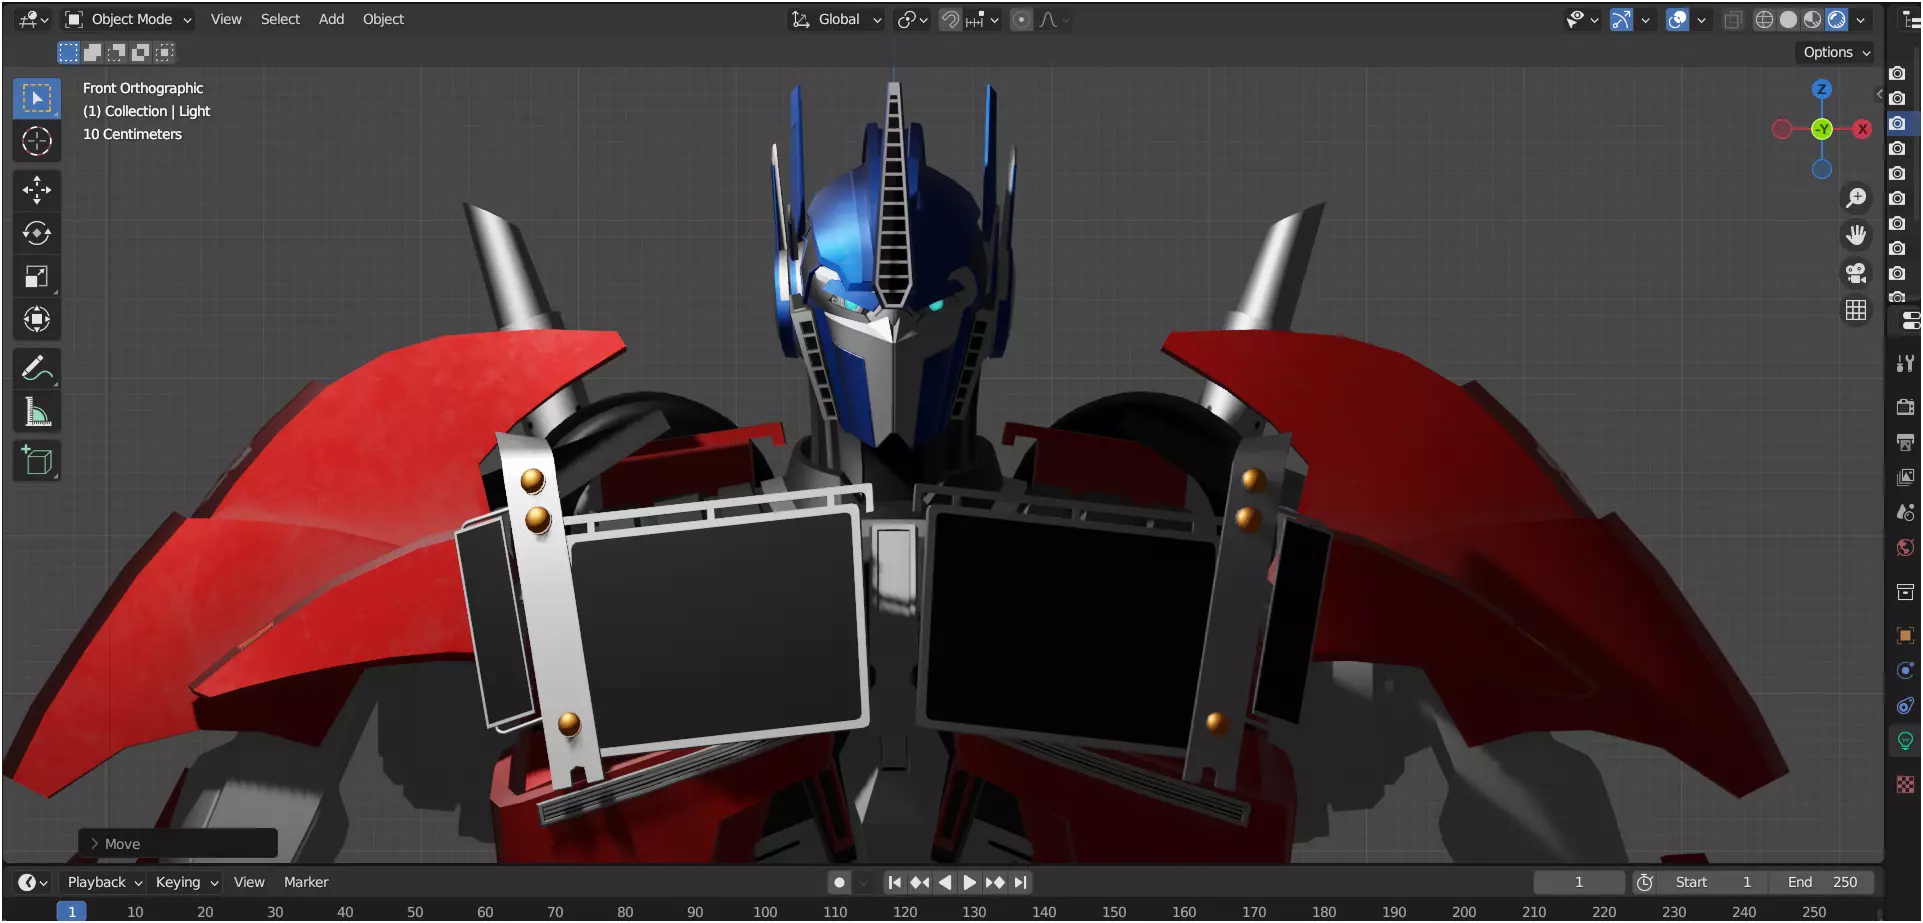
Task: Choose the Rotate tool in toolbar
Action: (37, 233)
